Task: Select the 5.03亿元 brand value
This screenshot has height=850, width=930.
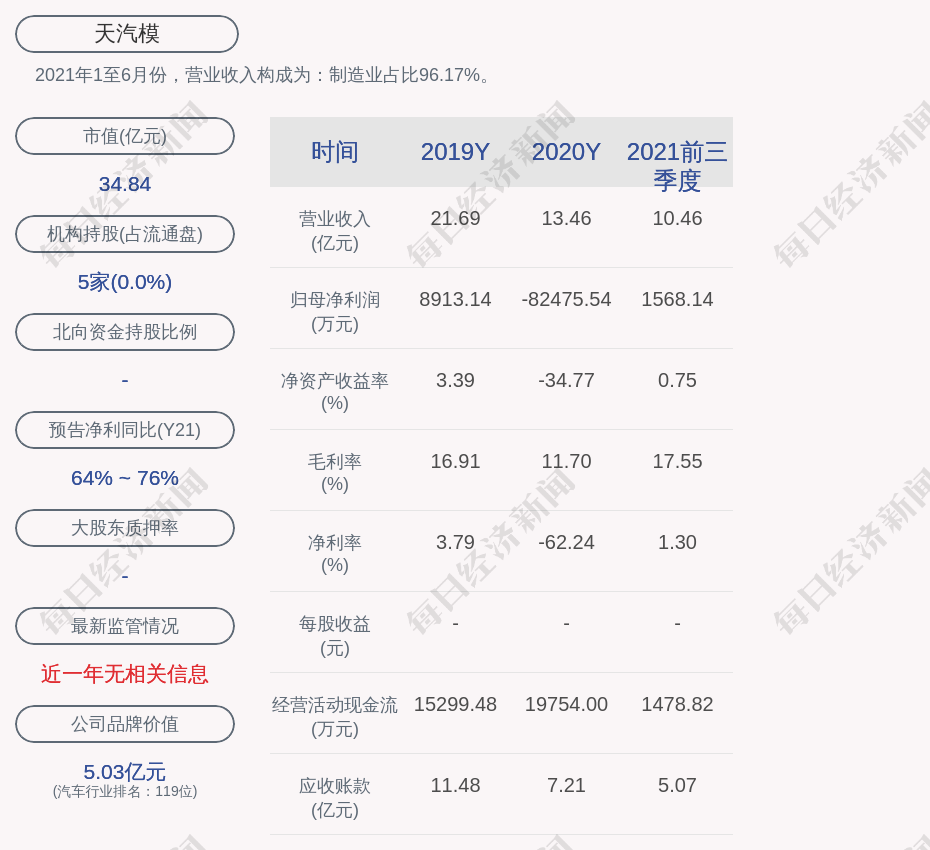Action: tap(125, 772)
